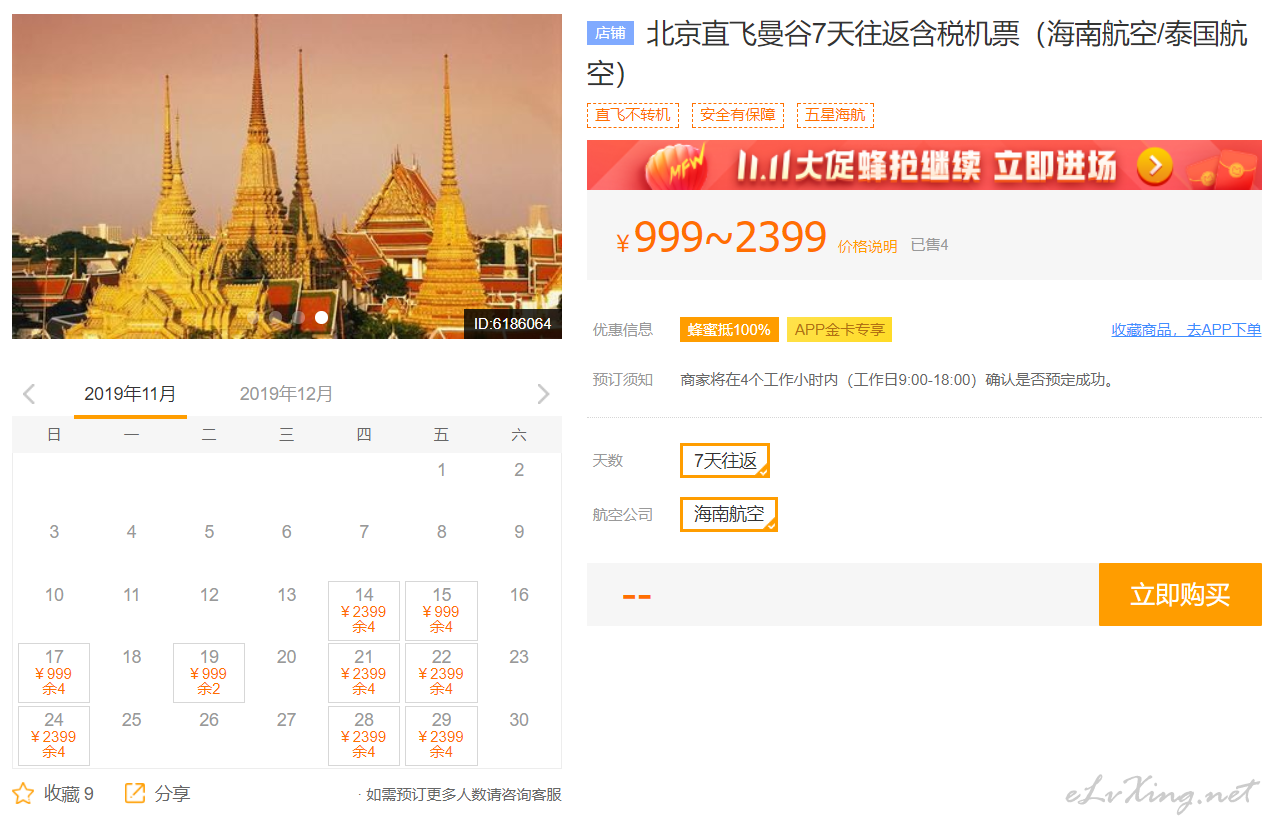Viewport: 1270px width, 827px height.
Task: Select November 29 date cell
Action: 441,736
